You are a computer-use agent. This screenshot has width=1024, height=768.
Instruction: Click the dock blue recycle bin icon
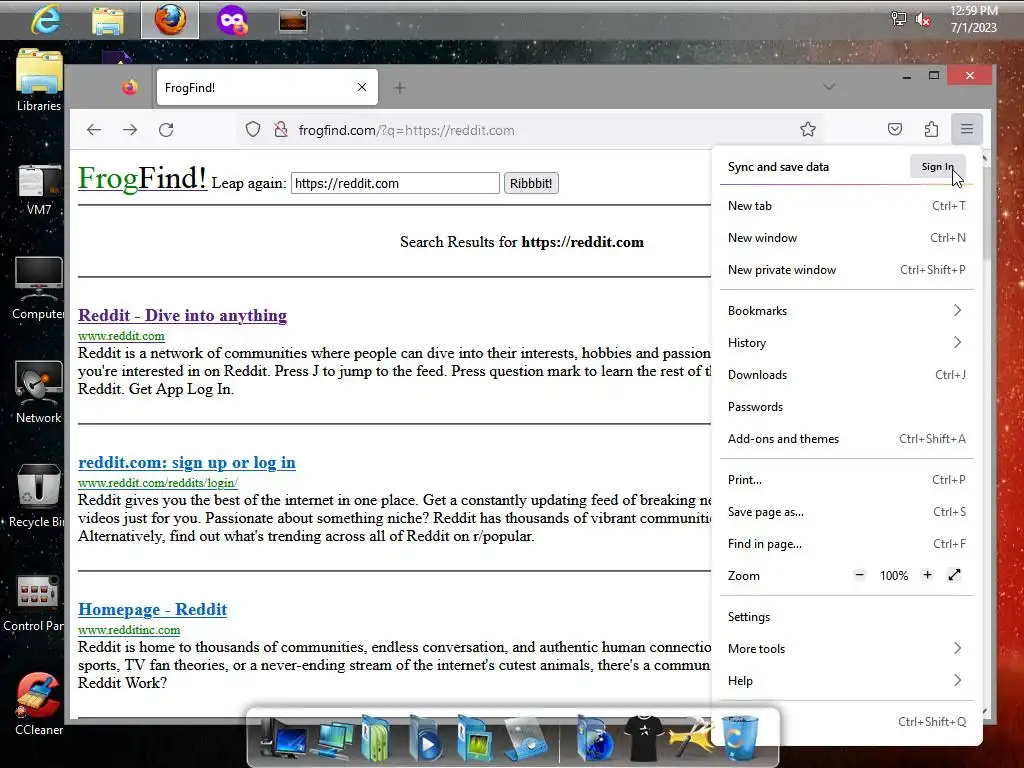[740, 738]
